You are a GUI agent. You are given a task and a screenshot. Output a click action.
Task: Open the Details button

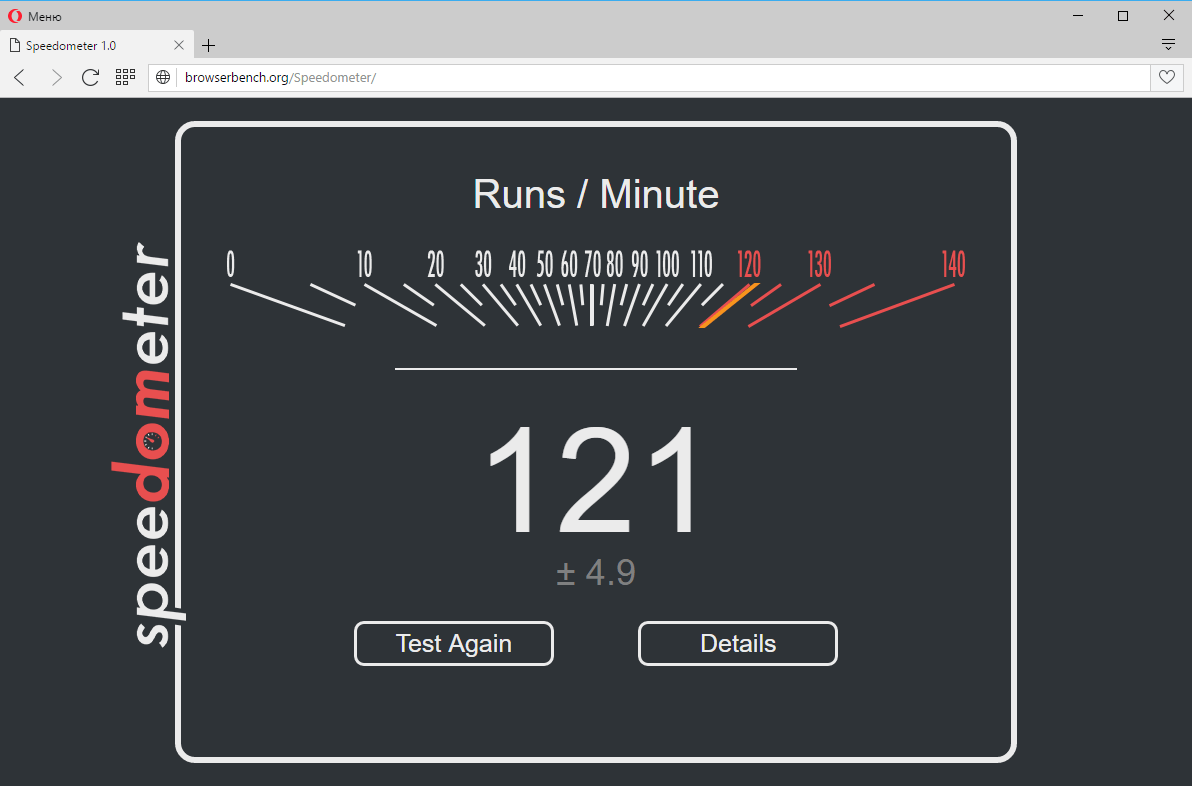pyautogui.click(x=738, y=644)
